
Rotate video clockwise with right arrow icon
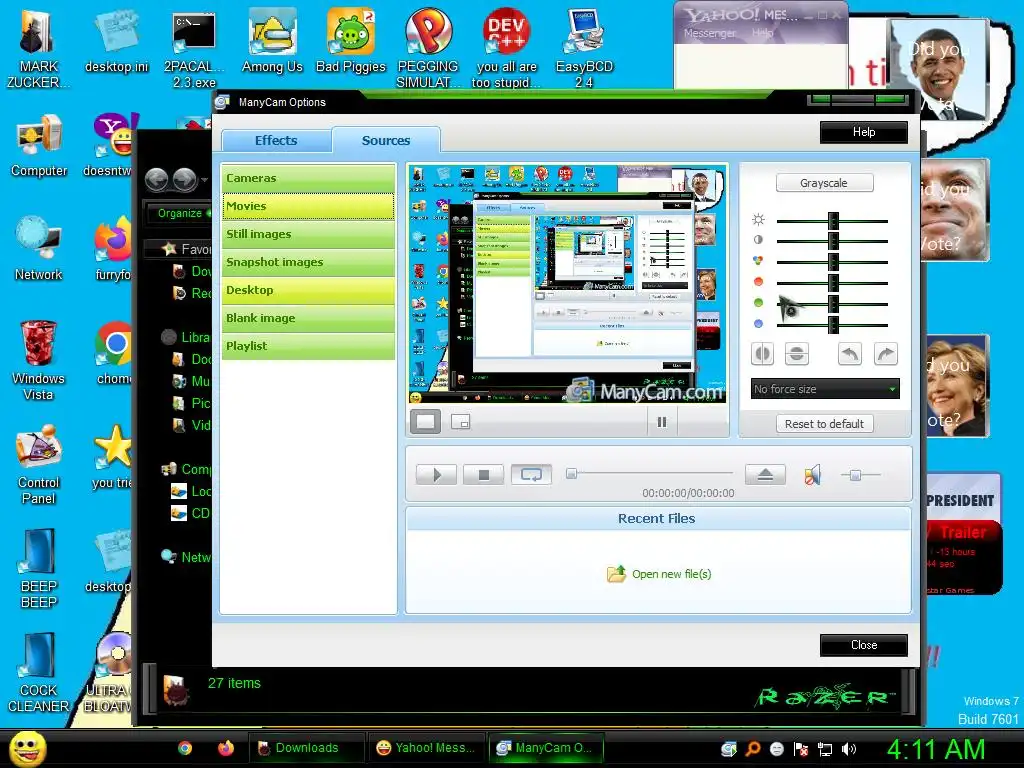[886, 354]
